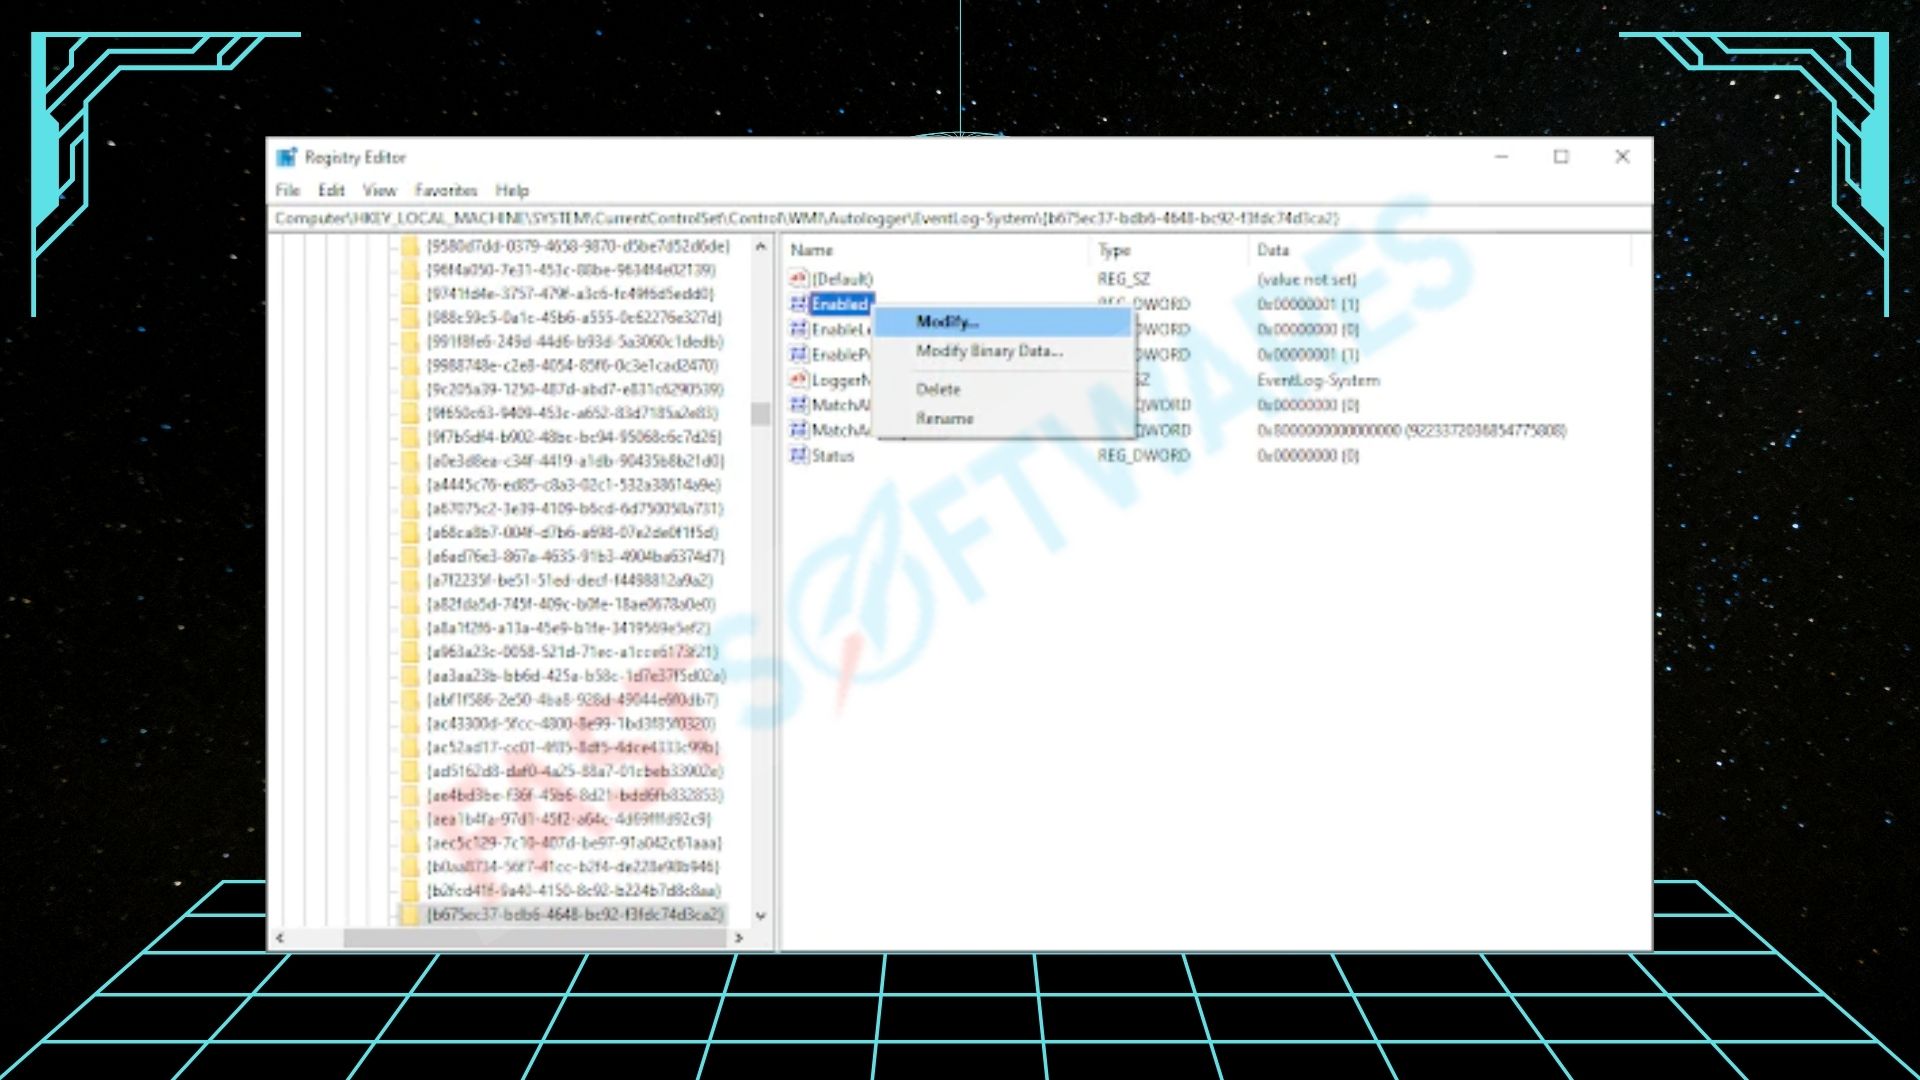Click the DWORD icon next to Enabled
This screenshot has height=1080, width=1920.
[798, 304]
